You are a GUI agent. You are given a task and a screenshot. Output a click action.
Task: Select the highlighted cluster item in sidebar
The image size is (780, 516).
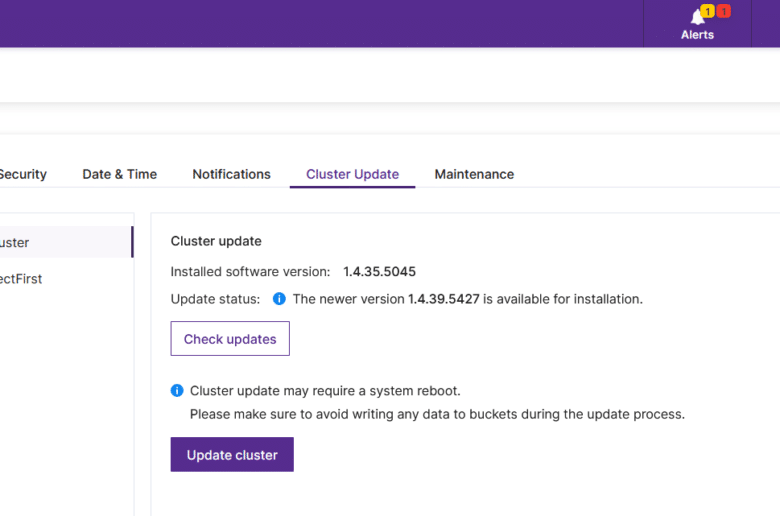(66, 242)
